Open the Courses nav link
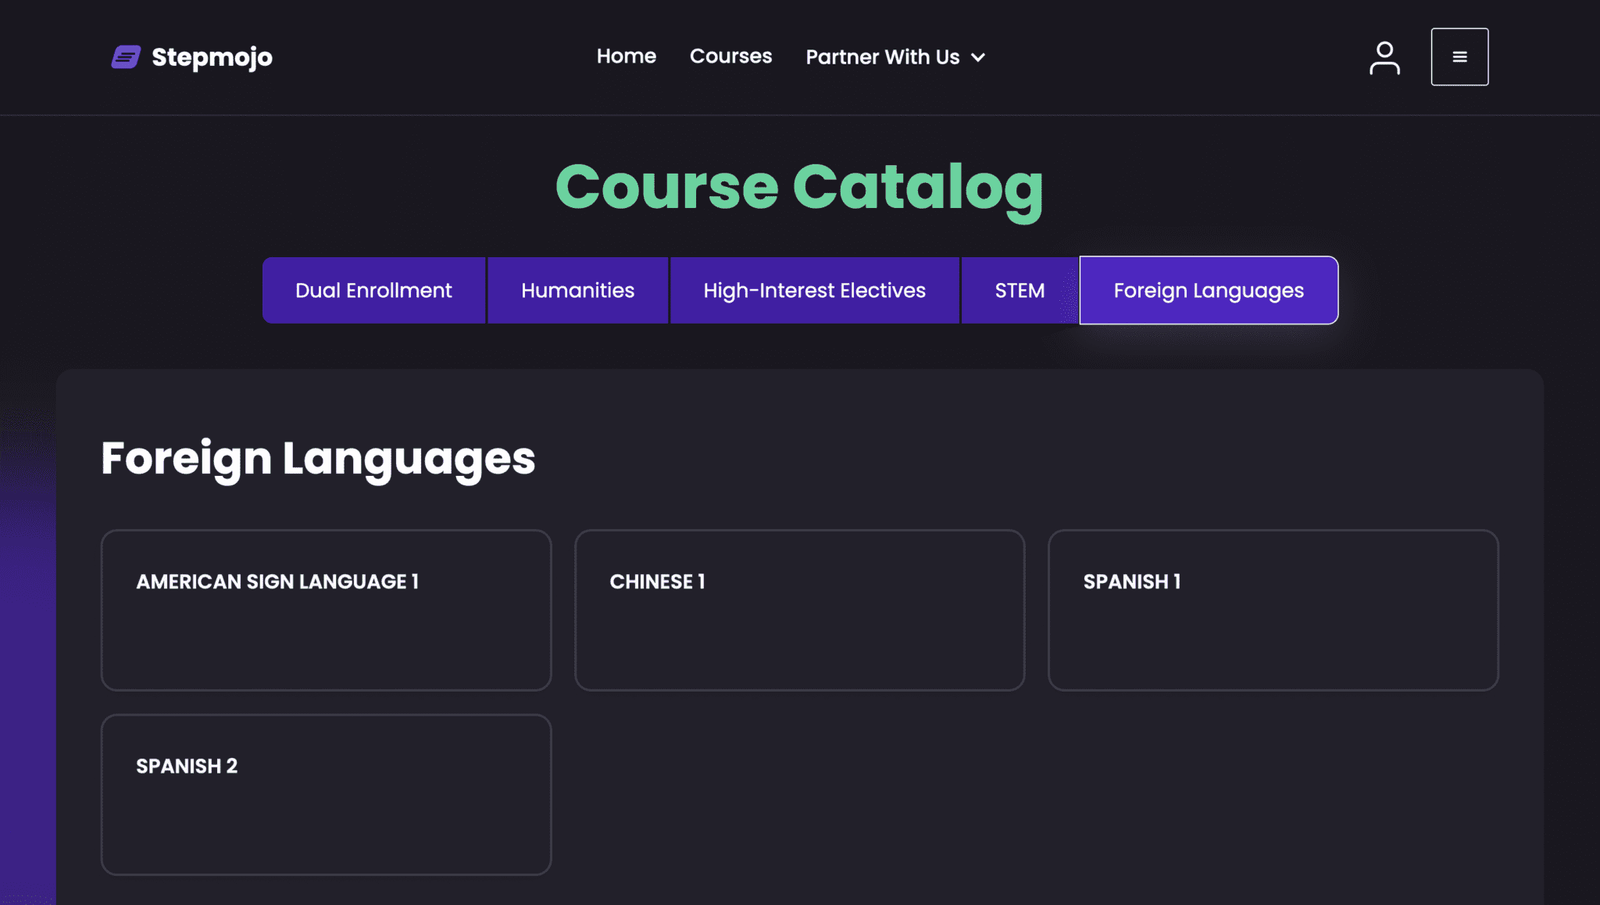Image resolution: width=1600 pixels, height=905 pixels. click(x=730, y=56)
